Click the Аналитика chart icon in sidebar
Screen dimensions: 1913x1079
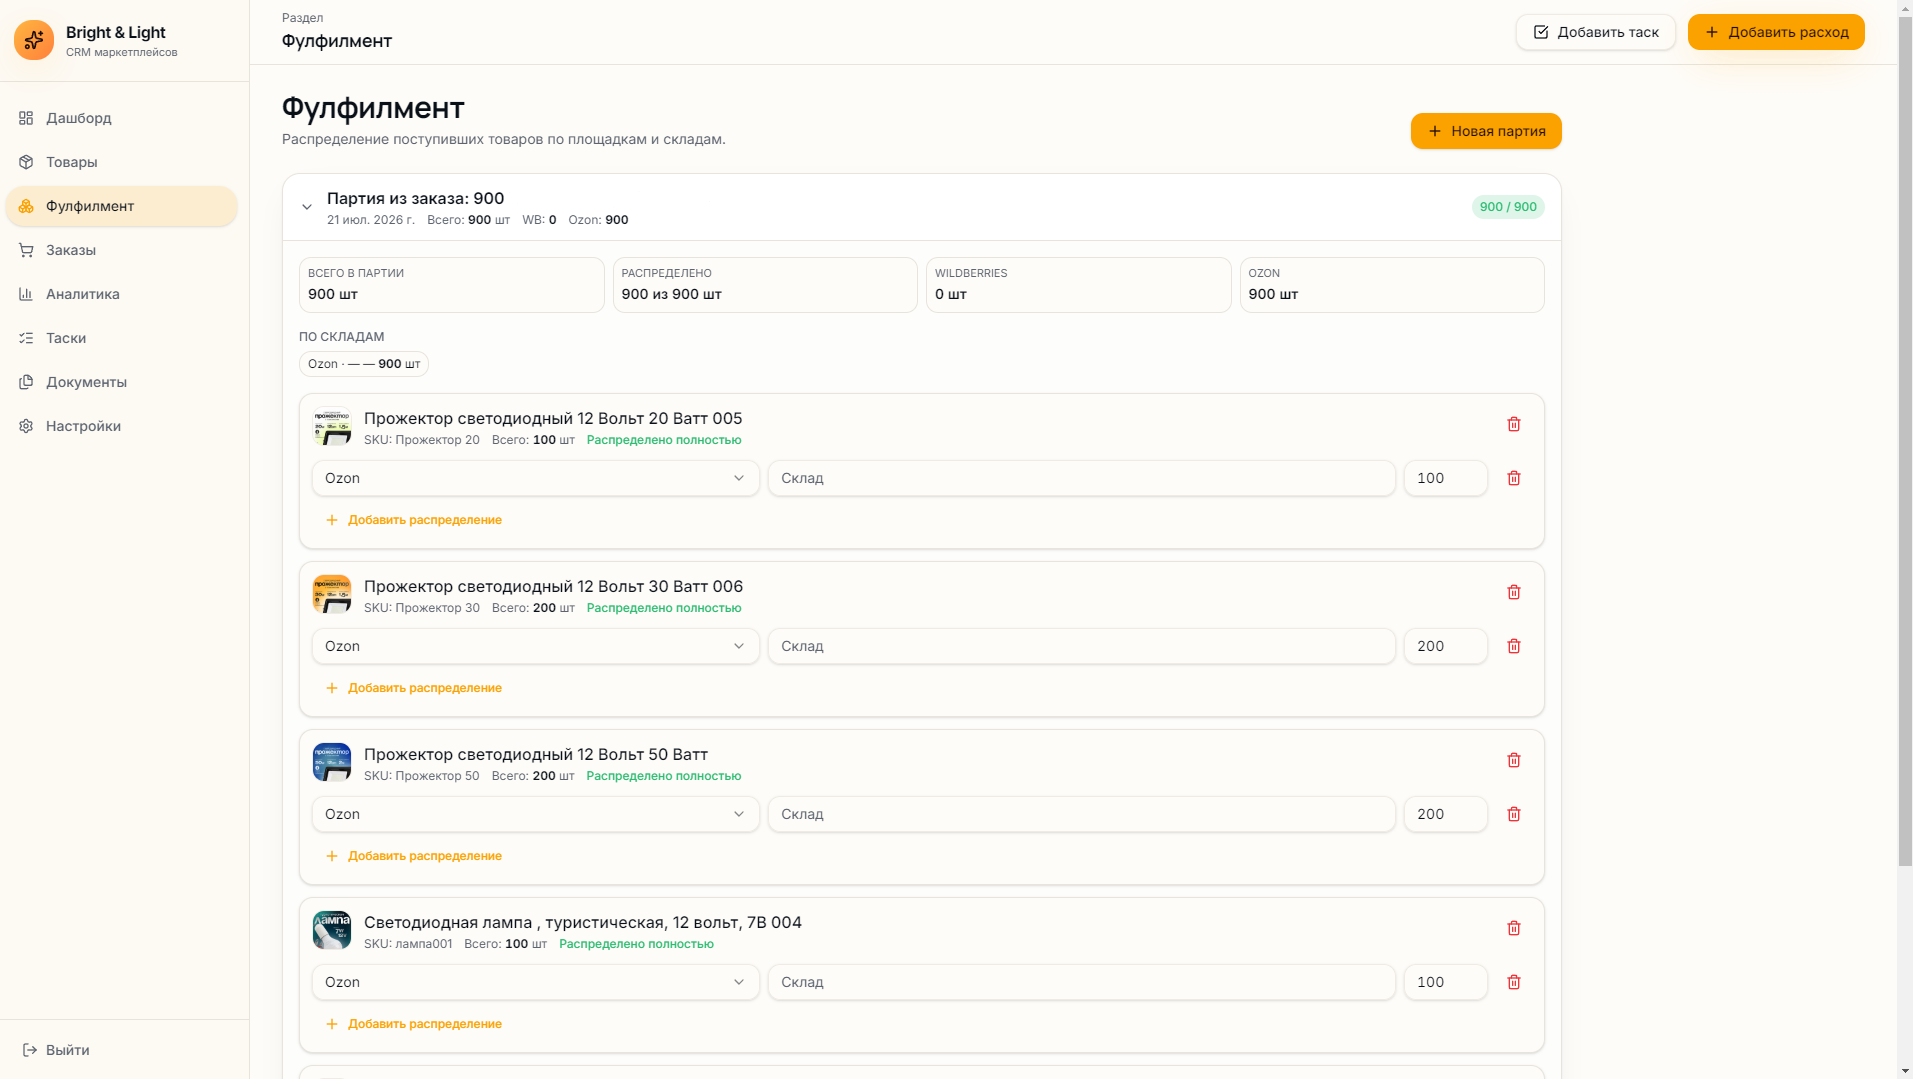26,294
